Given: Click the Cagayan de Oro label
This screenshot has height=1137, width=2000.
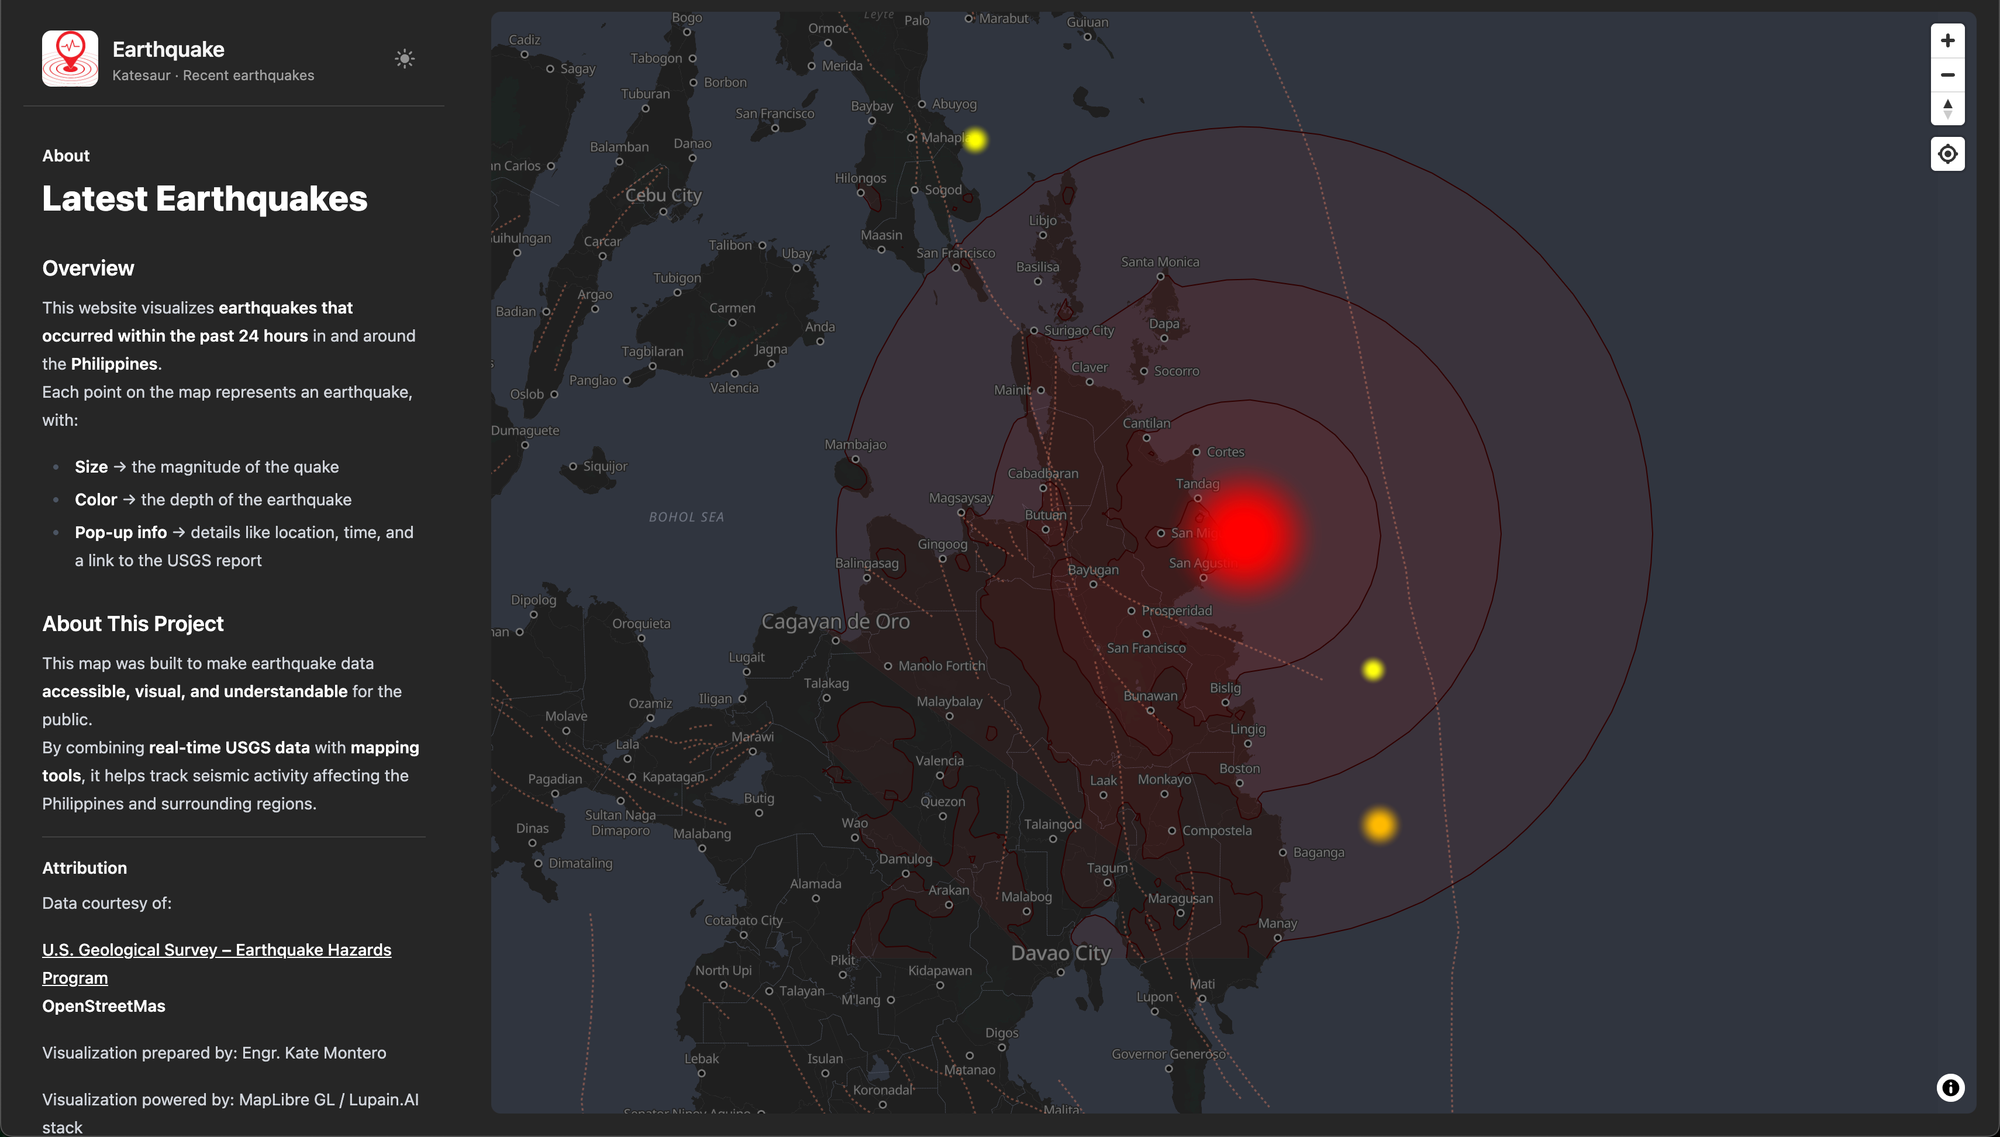Looking at the screenshot, I should (835, 621).
